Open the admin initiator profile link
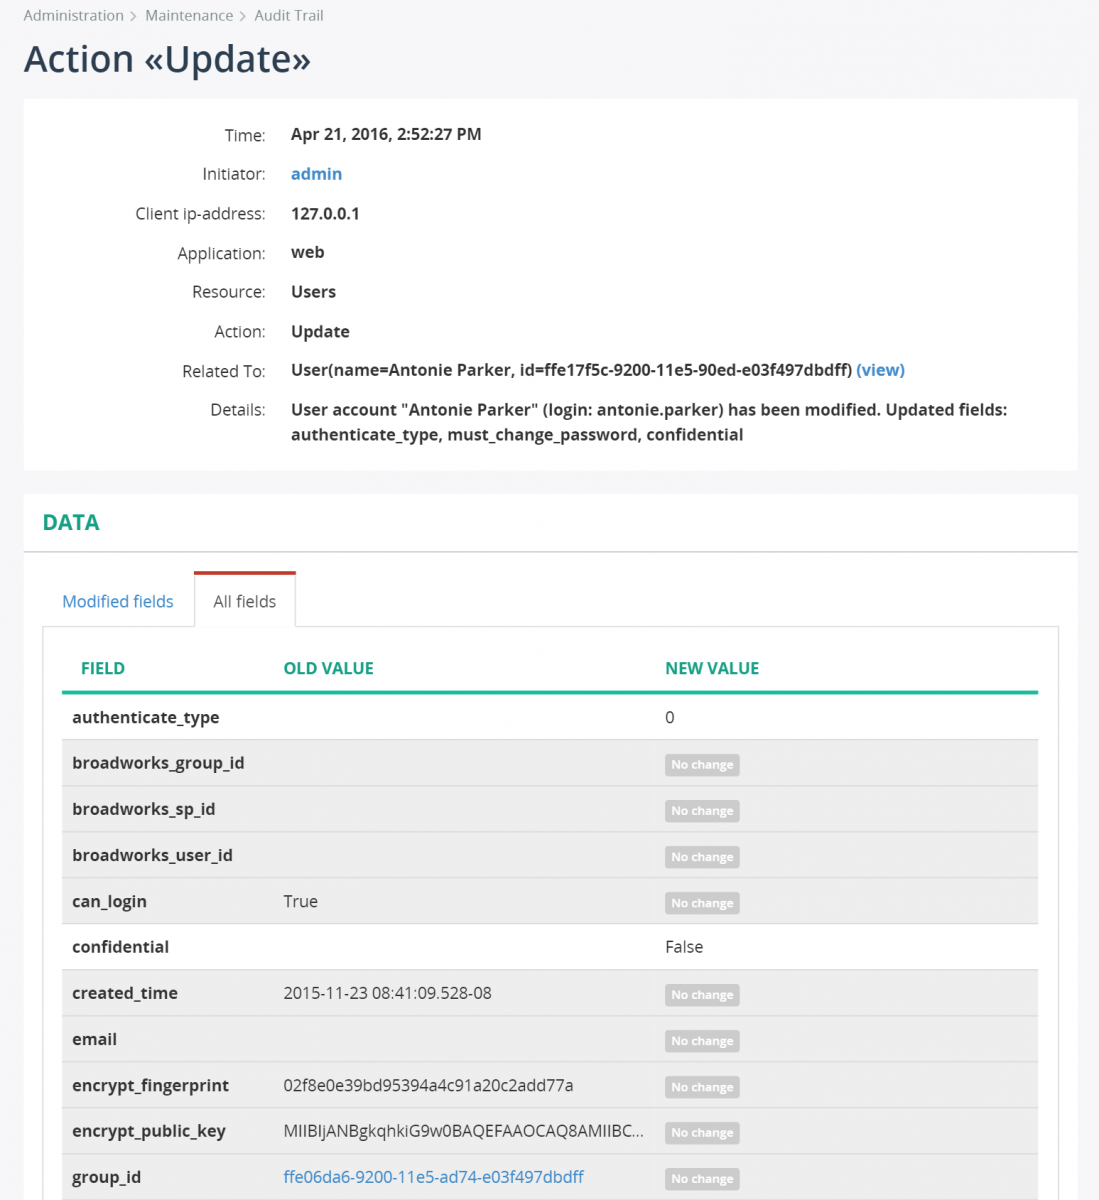 click(316, 174)
